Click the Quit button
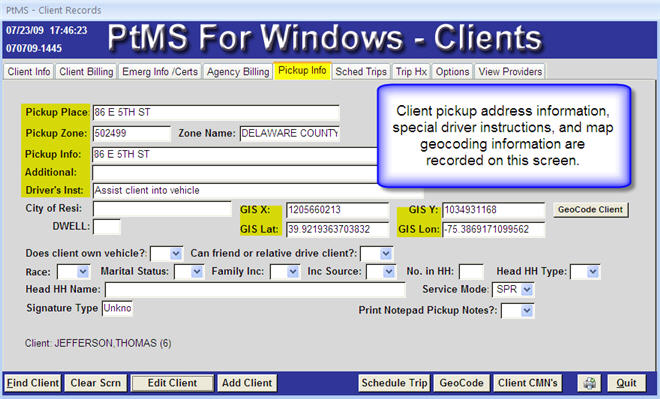Viewport: 660px width, 399px height. [x=626, y=383]
